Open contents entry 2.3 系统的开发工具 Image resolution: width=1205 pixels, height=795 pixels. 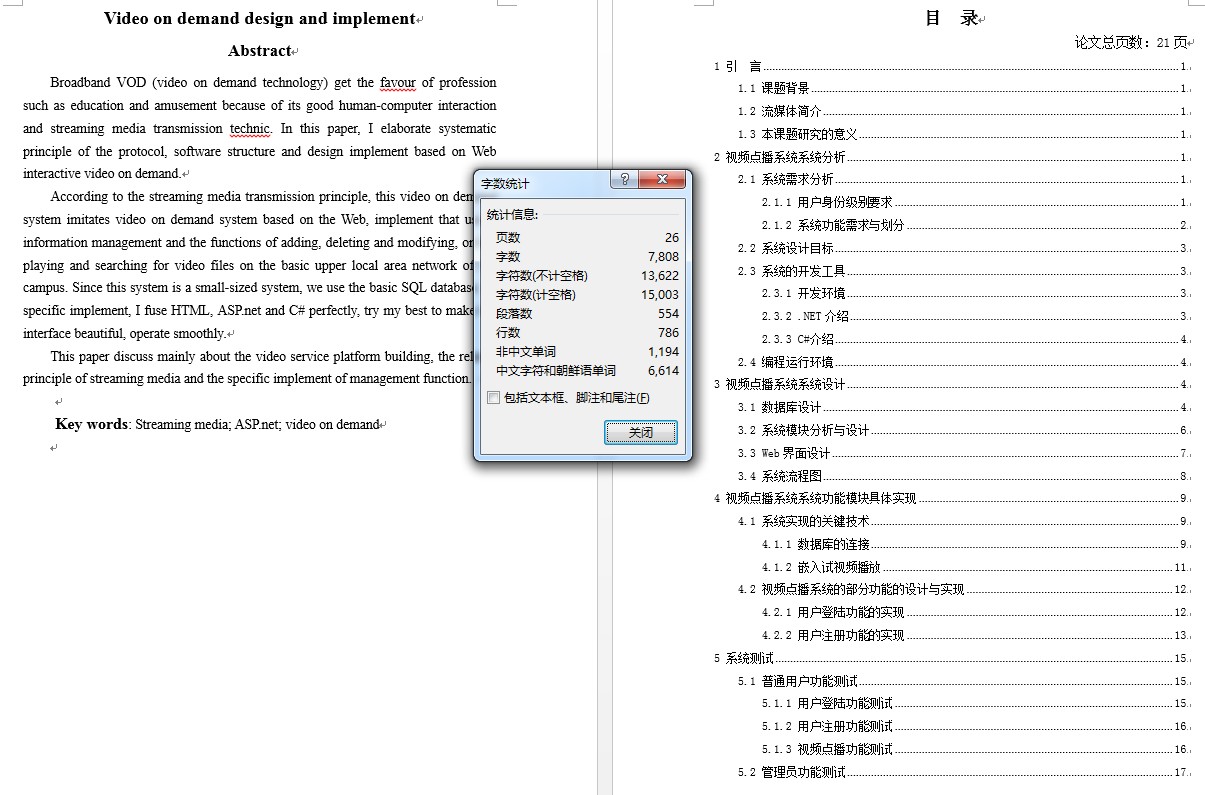click(x=963, y=271)
